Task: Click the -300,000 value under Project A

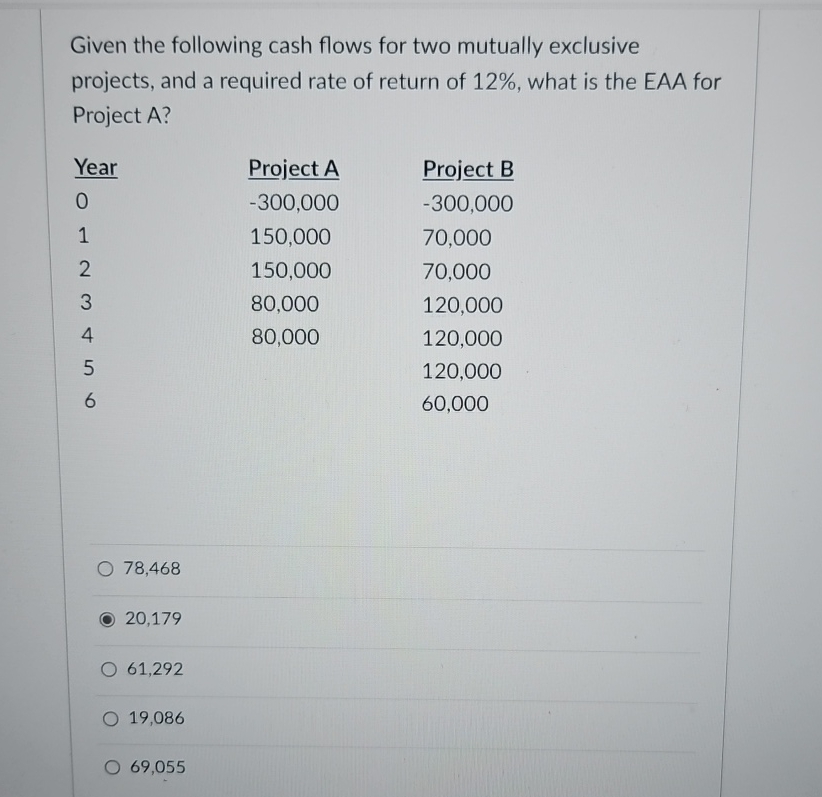Action: [x=294, y=203]
